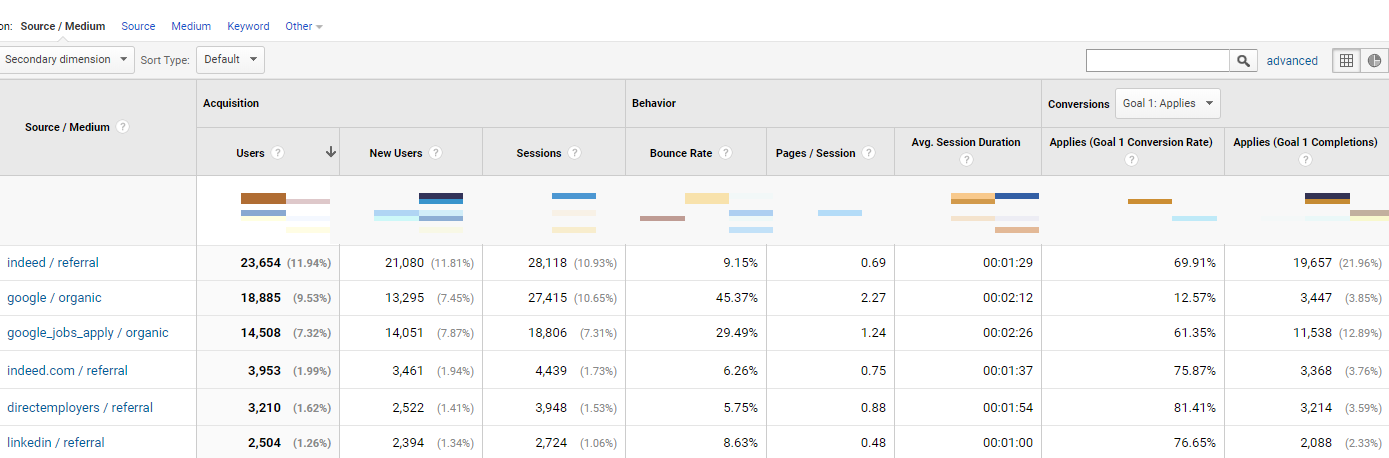Open help icon next to Pages / Session
1389x458 pixels.
(868, 153)
